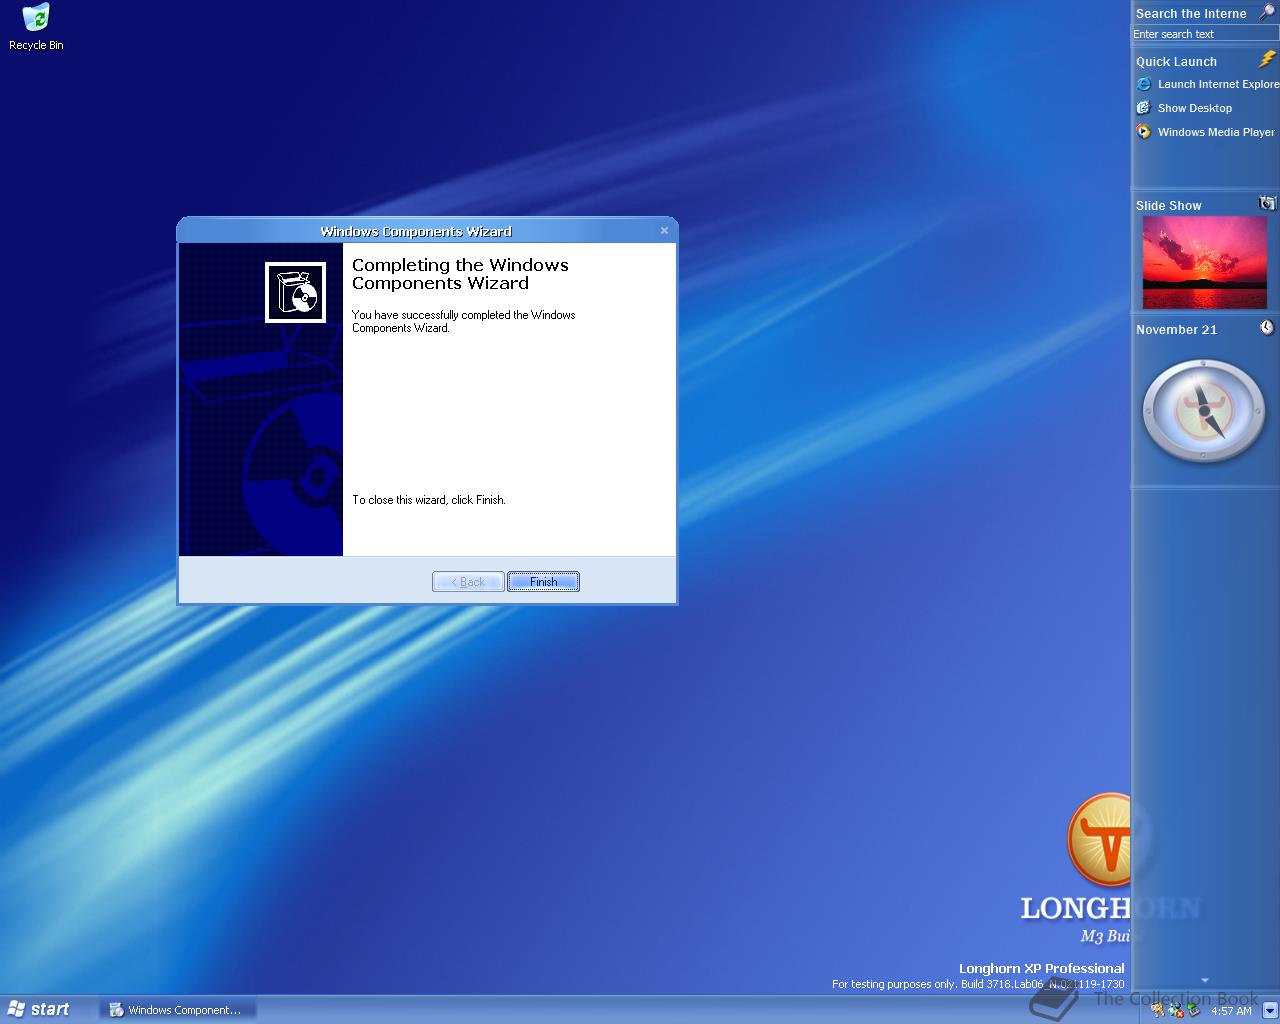Click the Search the Internet magnifier icon
Screen dimensions: 1280x1024
coord(1266,12)
